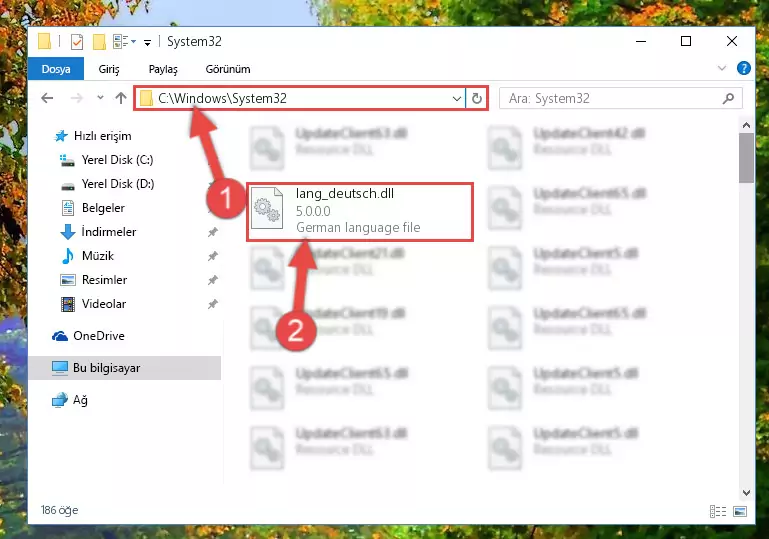Click the vertical scrollbar thumb

pos(746,158)
